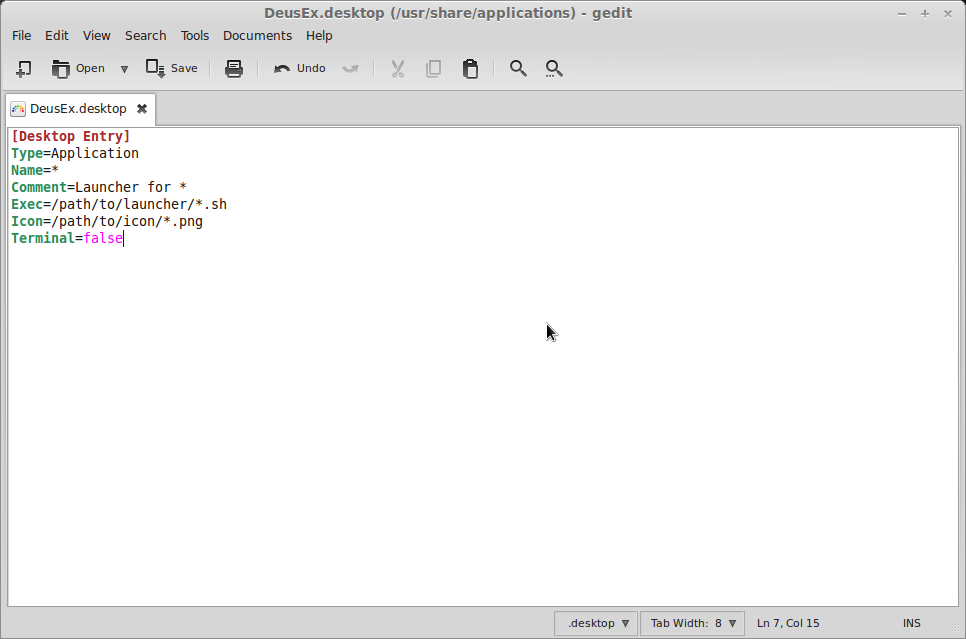
Task: Open a file with toolbar button
Action: click(x=78, y=68)
